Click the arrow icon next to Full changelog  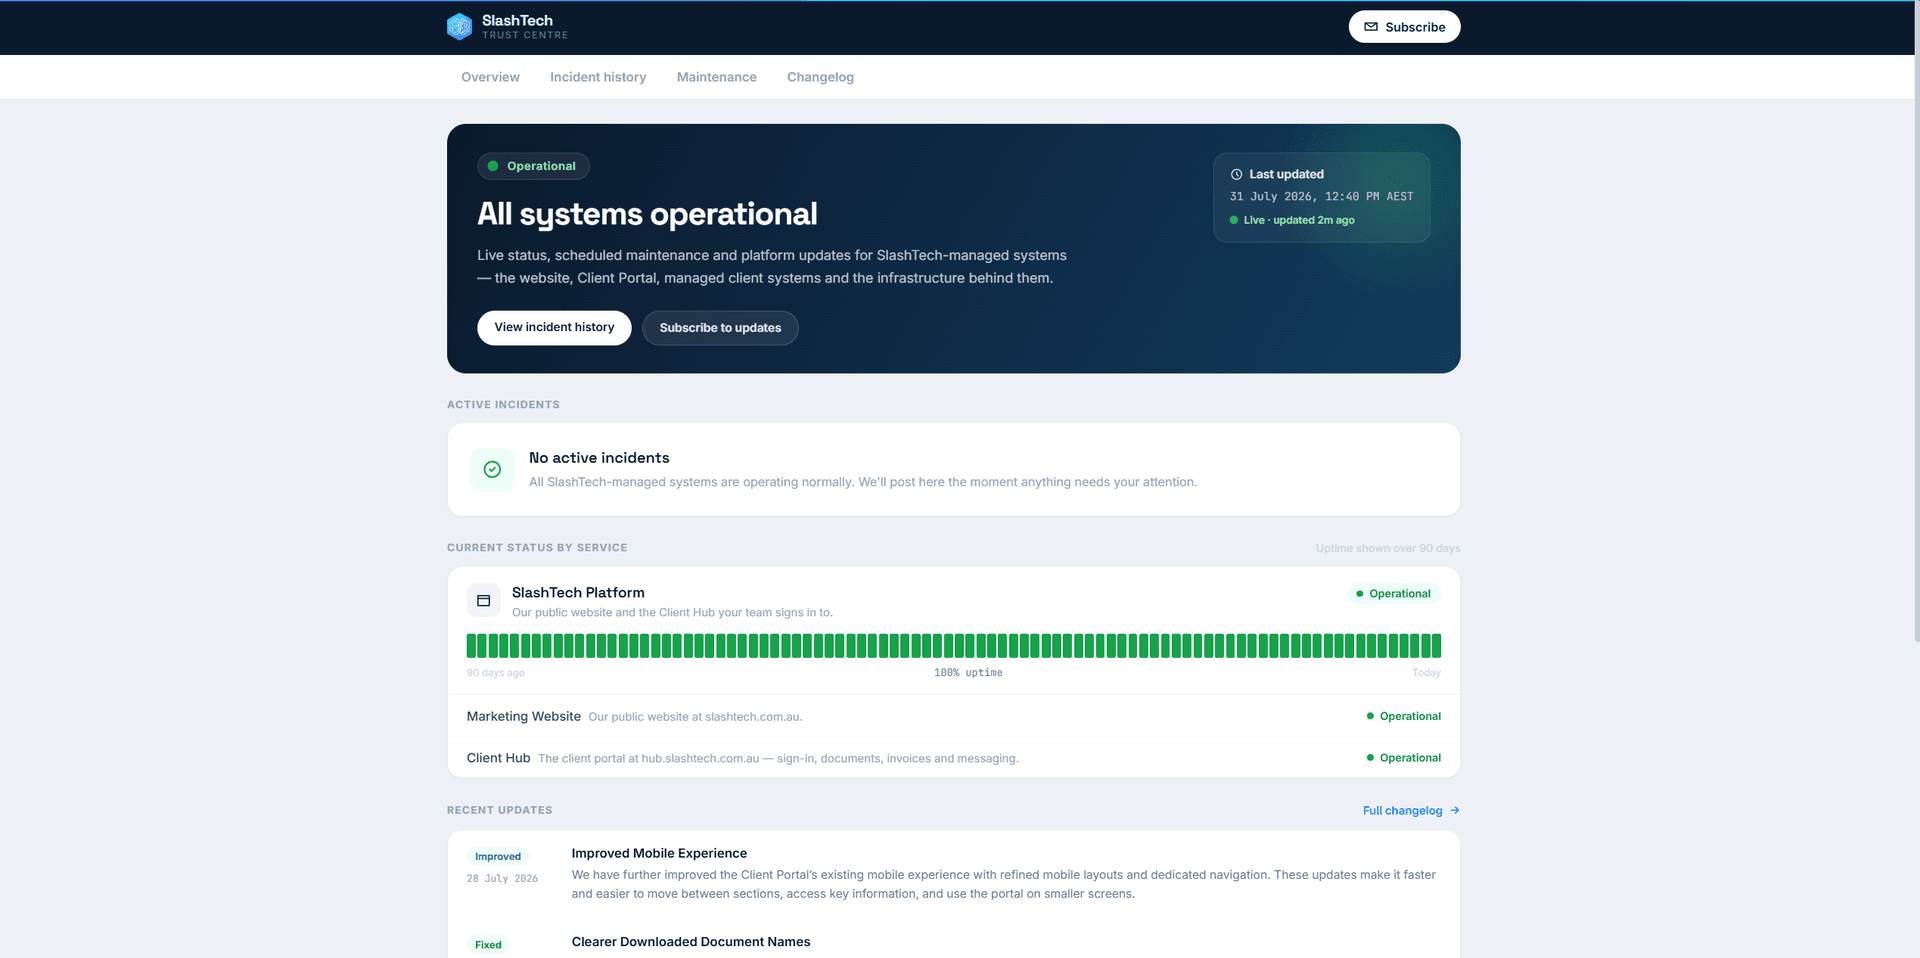pos(1455,810)
